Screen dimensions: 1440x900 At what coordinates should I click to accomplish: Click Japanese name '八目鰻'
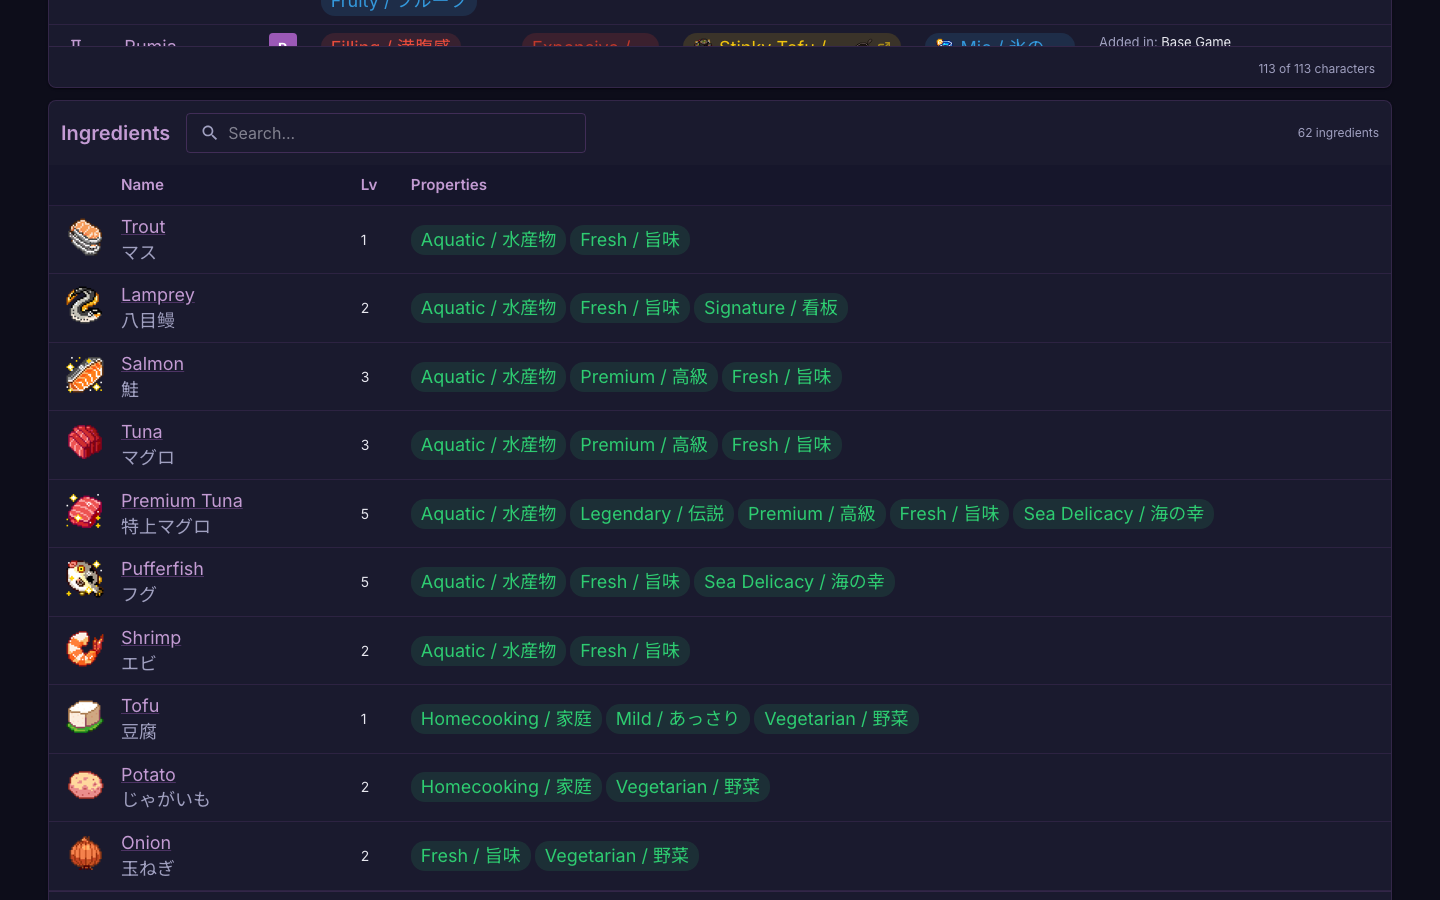148,320
